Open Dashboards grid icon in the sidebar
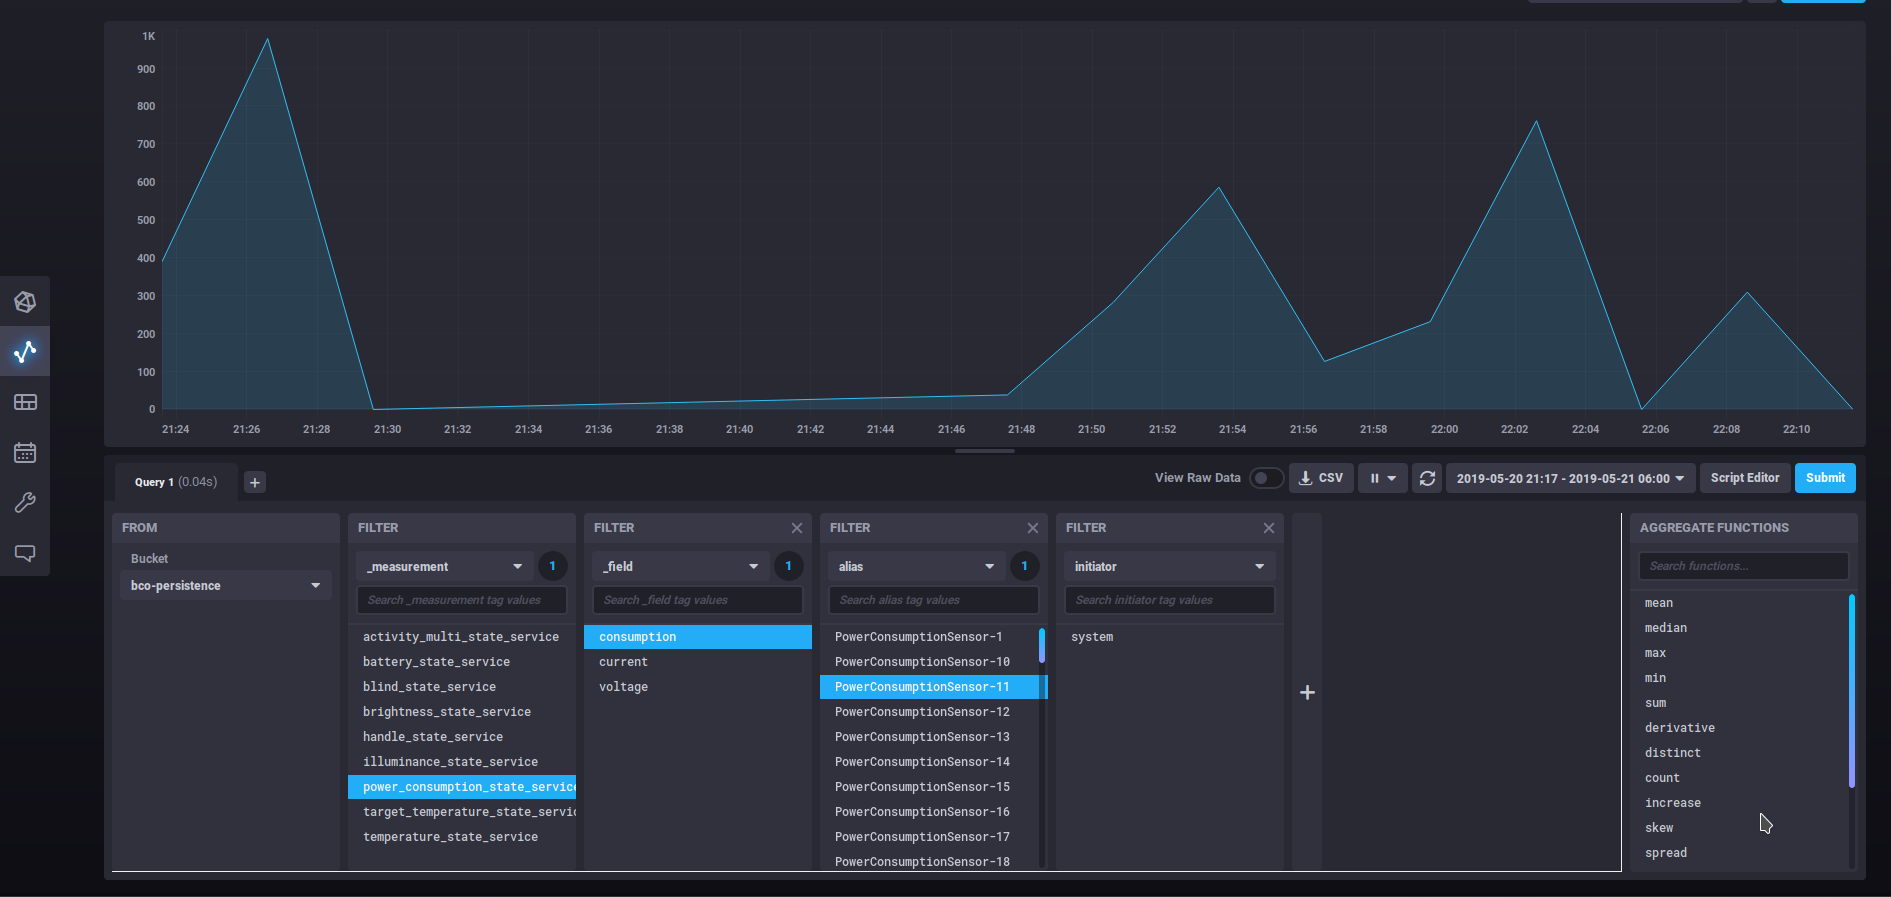The width and height of the screenshot is (1891, 897). 25,402
